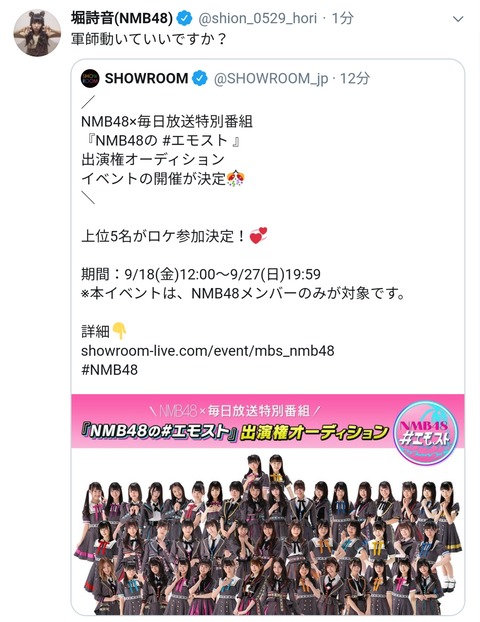Image resolution: width=480 pixels, height=622 pixels.
Task: Open the NMB48 group photo image
Action: point(268,532)
